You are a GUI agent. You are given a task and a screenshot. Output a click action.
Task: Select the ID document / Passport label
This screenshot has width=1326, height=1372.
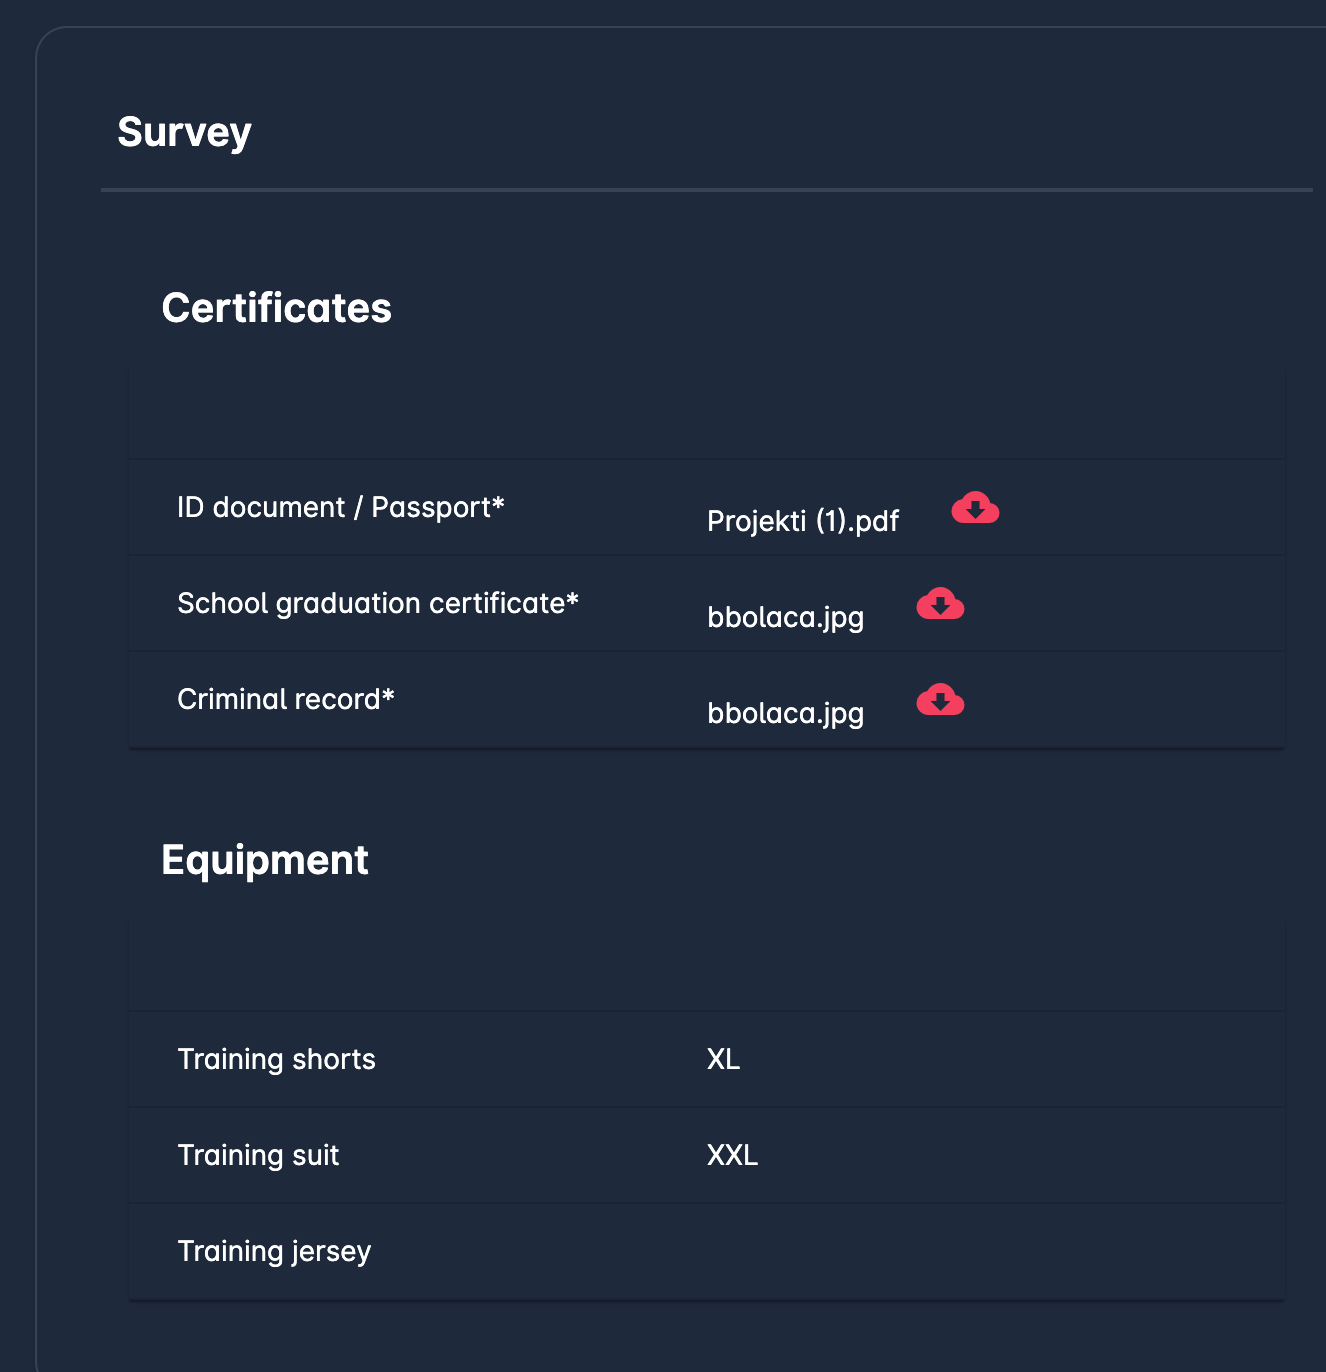coord(340,507)
